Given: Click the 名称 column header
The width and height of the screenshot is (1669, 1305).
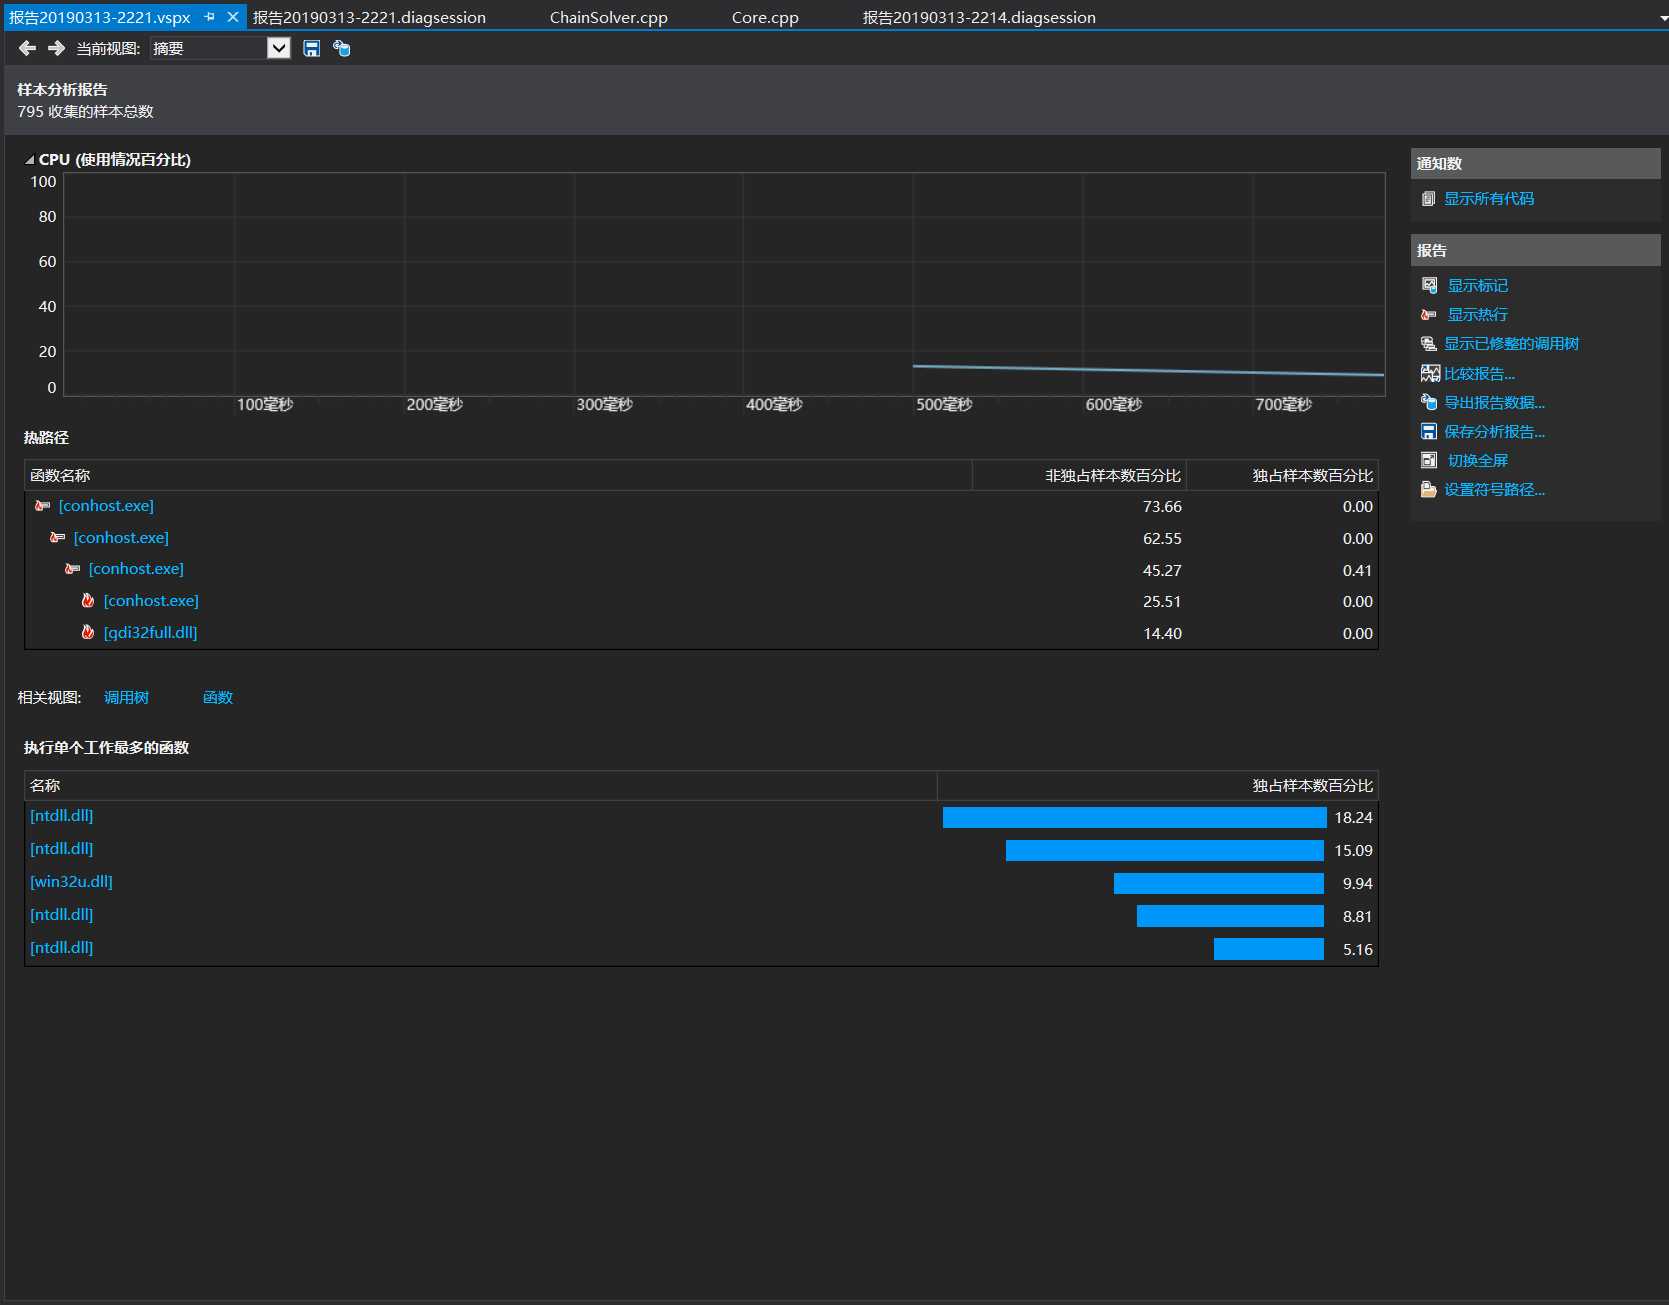Looking at the screenshot, I should tap(481, 786).
